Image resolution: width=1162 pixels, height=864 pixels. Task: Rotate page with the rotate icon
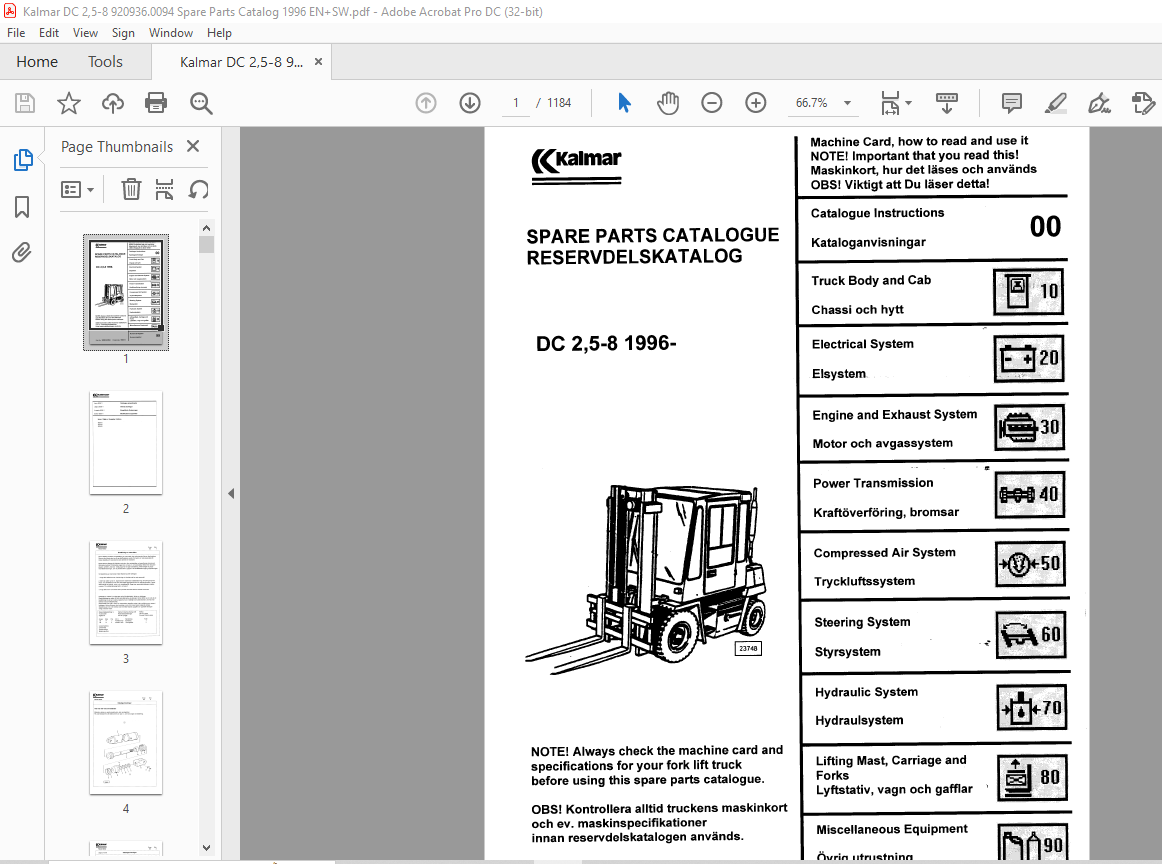(198, 190)
